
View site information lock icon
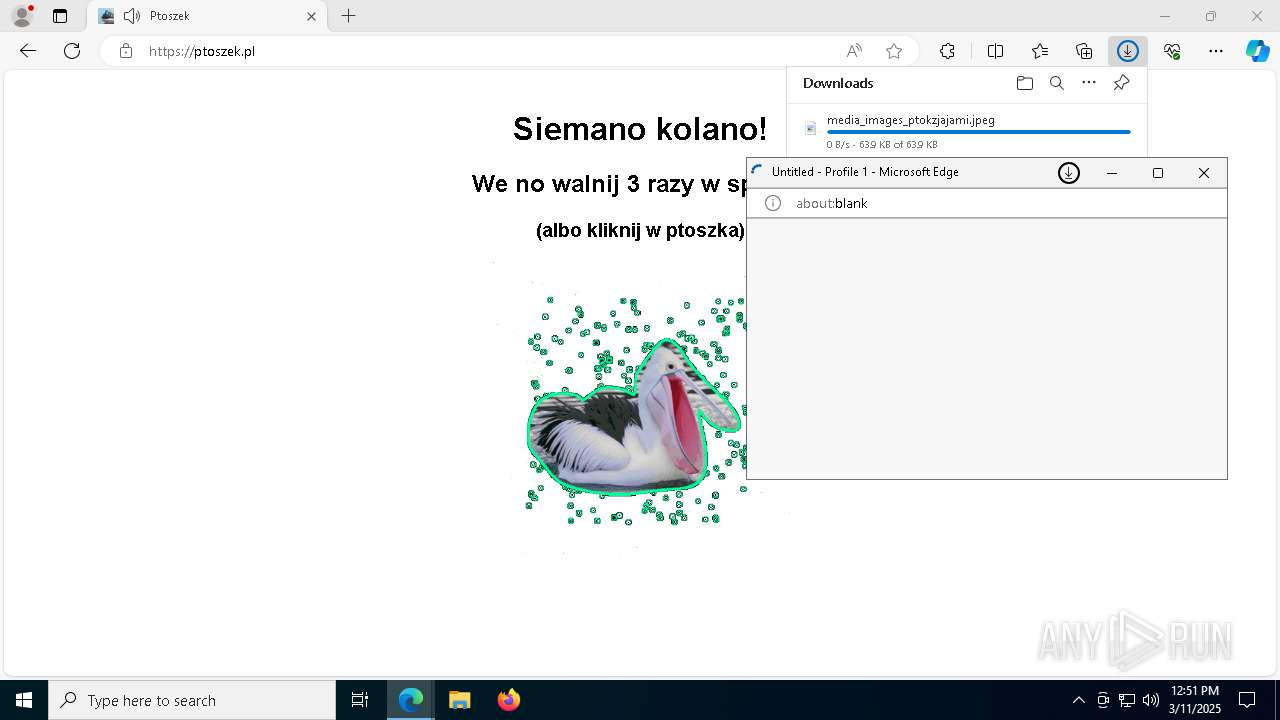click(126, 51)
